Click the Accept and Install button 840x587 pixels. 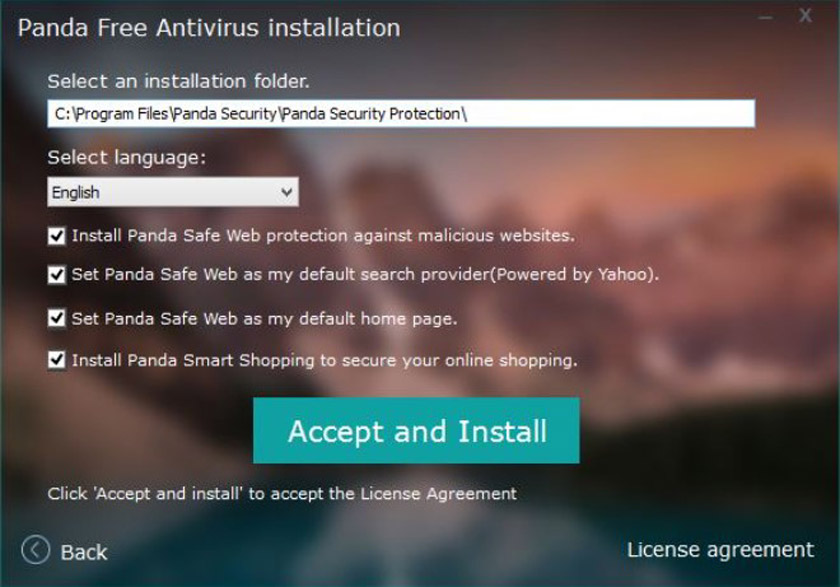coord(416,431)
